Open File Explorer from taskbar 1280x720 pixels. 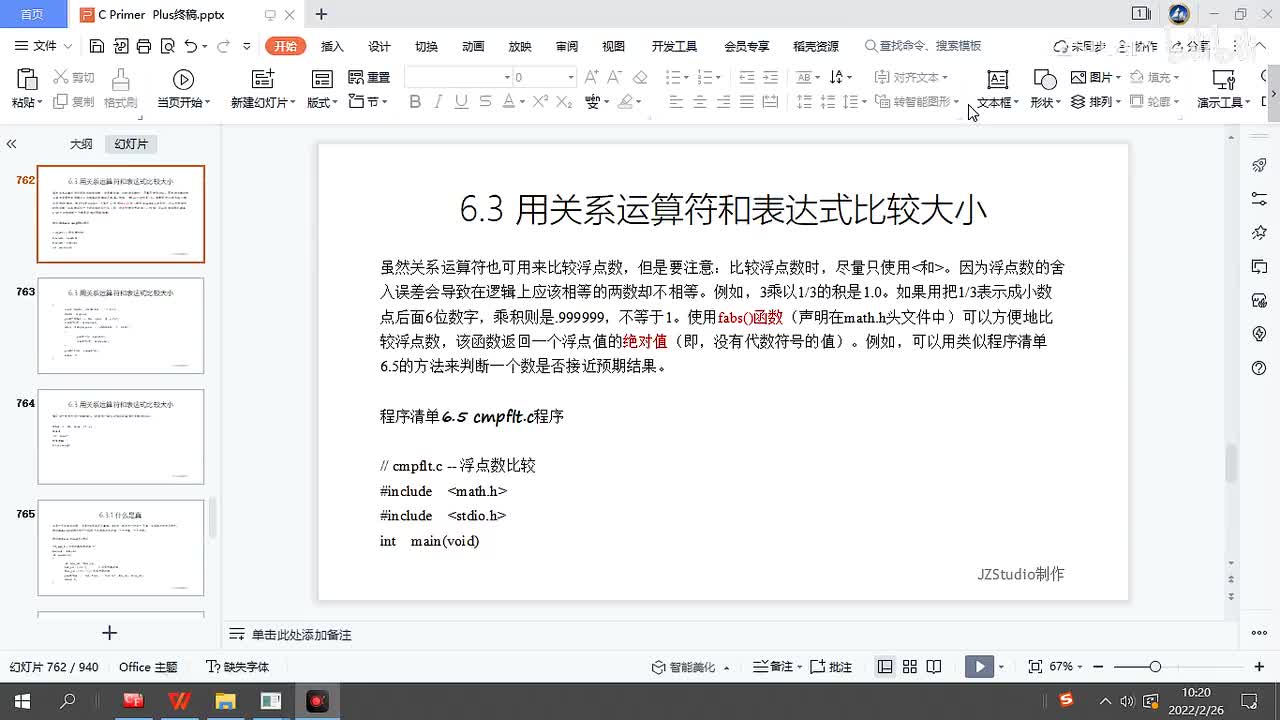pos(225,701)
